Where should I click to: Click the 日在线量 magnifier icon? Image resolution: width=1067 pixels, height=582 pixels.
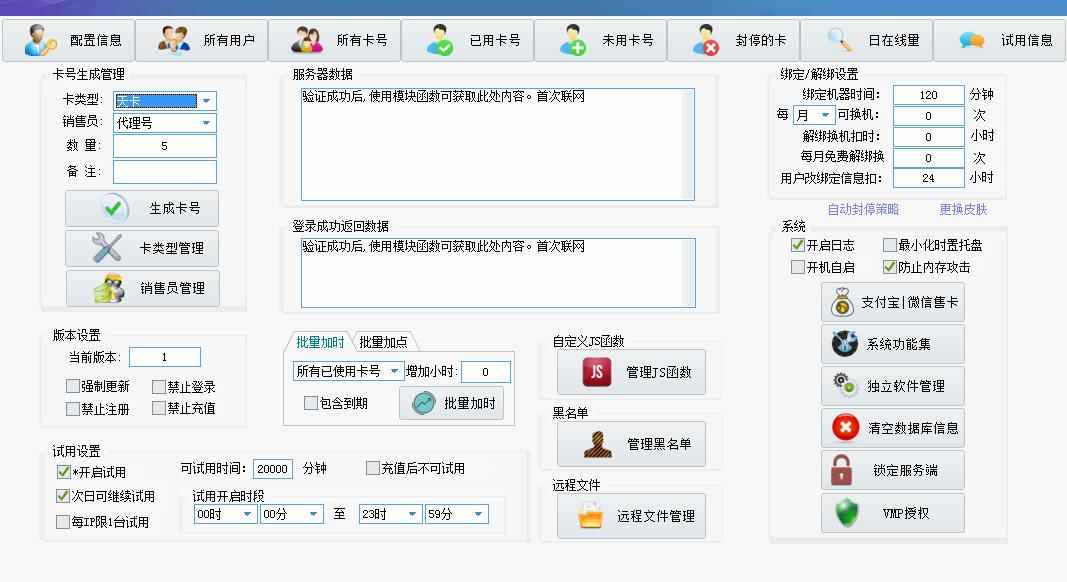[839, 39]
